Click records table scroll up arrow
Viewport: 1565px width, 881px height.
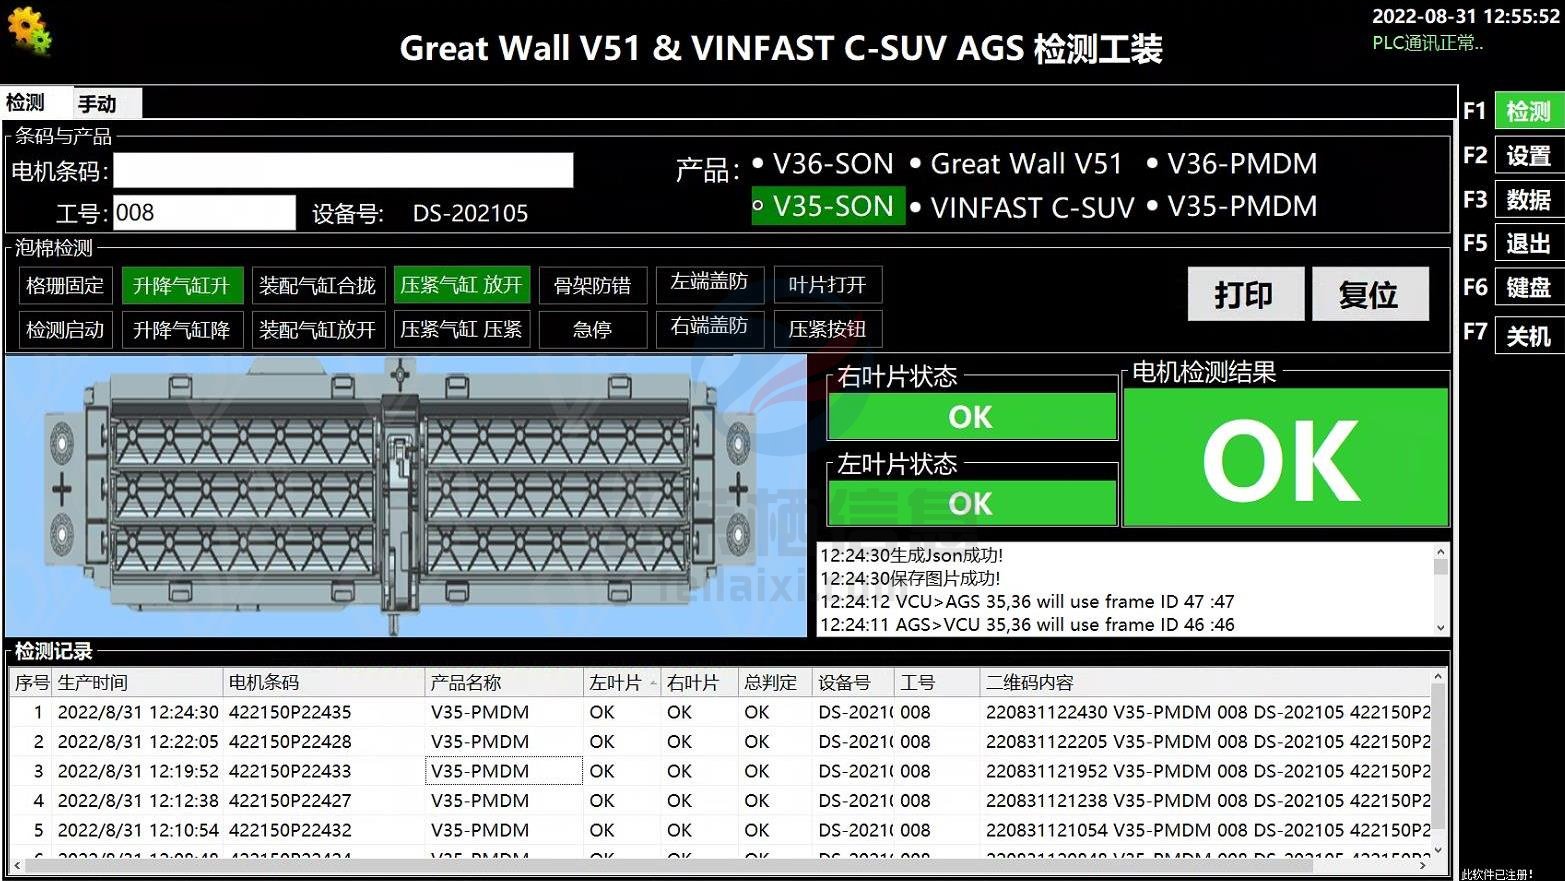[x=1438, y=677]
